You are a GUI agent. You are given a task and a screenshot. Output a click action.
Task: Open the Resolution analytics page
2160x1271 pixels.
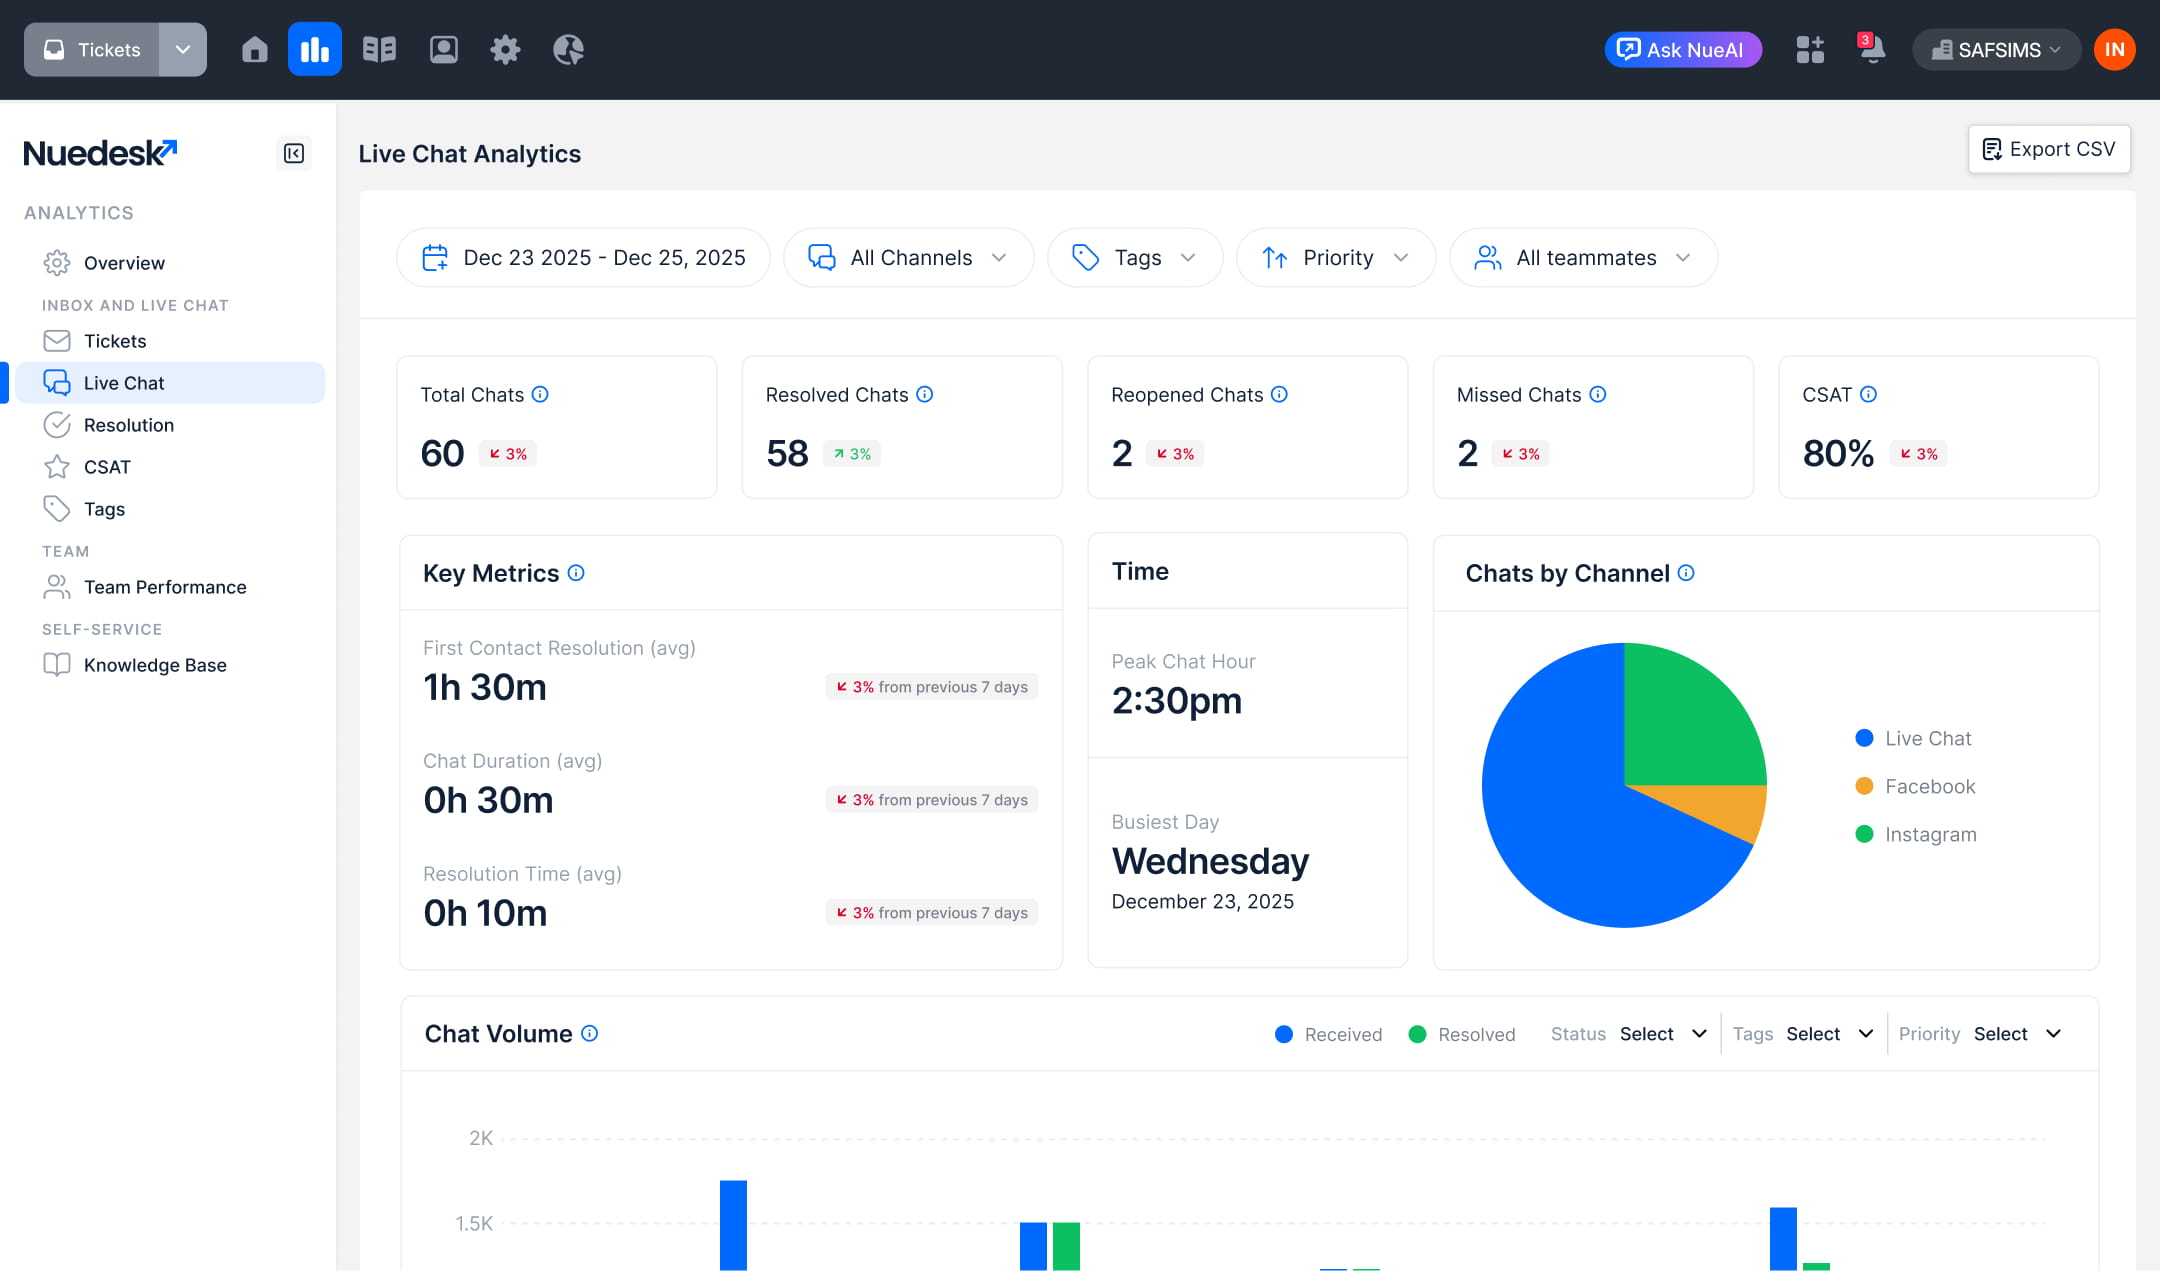[129, 425]
